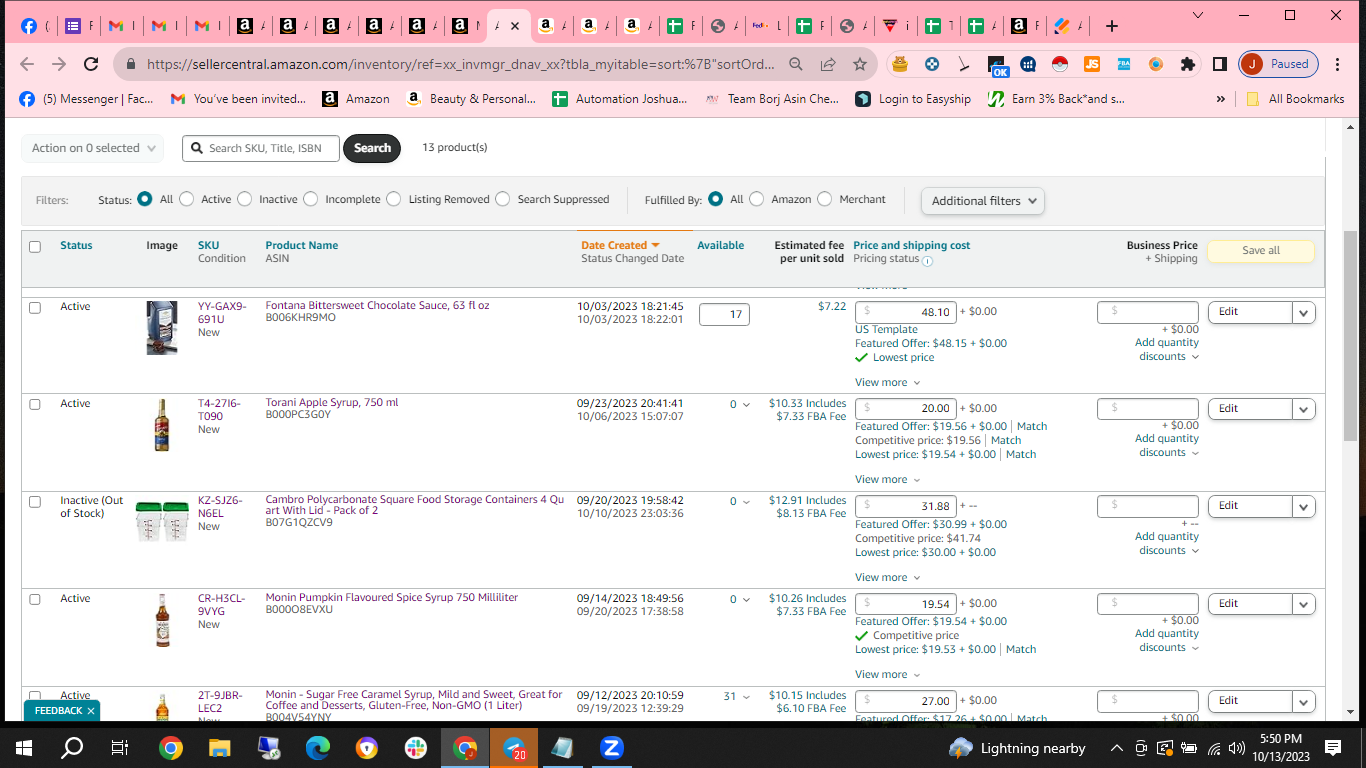Image resolution: width=1366 pixels, height=768 pixels.
Task: Open the Action on 0 selected dropdown
Action: click(x=93, y=148)
